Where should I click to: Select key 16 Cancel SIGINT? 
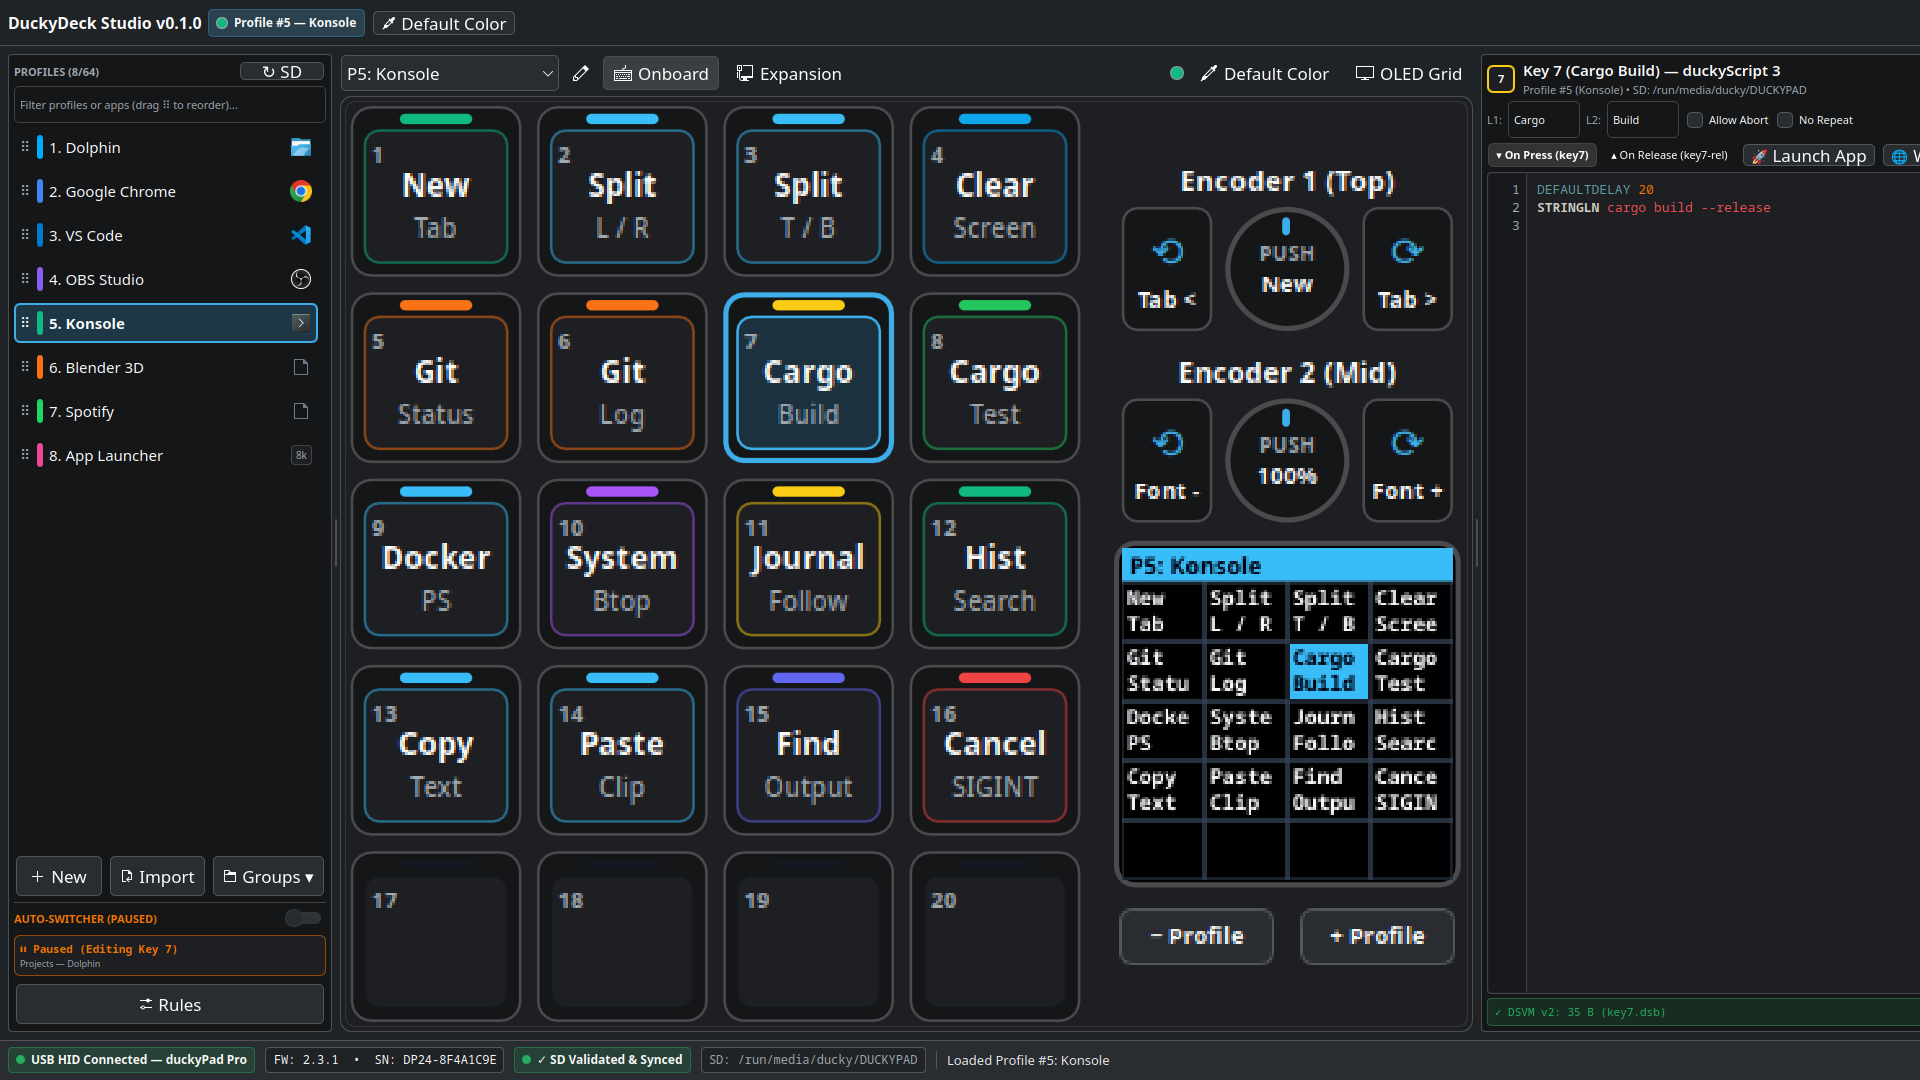click(994, 750)
